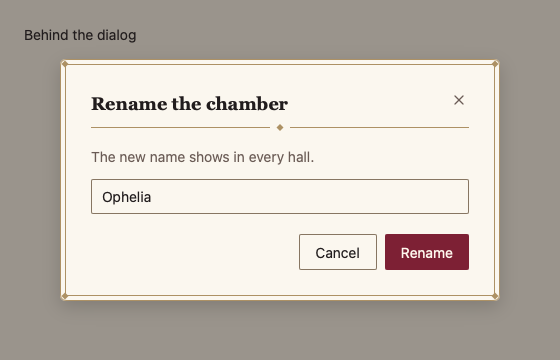Click the "Behind the dialog" background text
Viewport: 560px width, 360px height.
pyautogui.click(x=80, y=35)
